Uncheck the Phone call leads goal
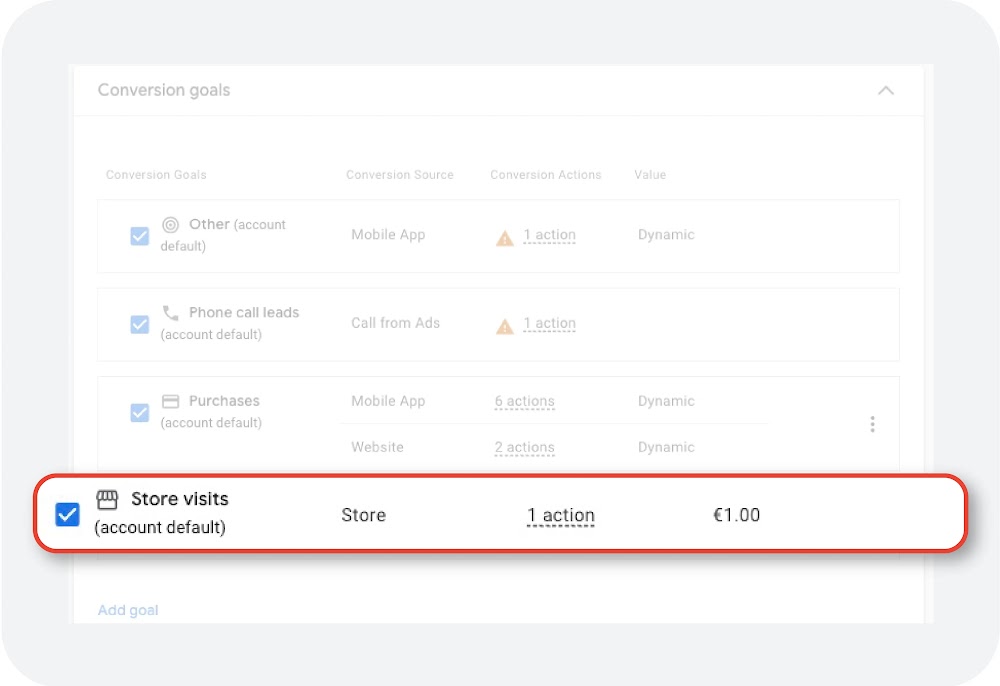The image size is (1000, 686). (x=139, y=324)
